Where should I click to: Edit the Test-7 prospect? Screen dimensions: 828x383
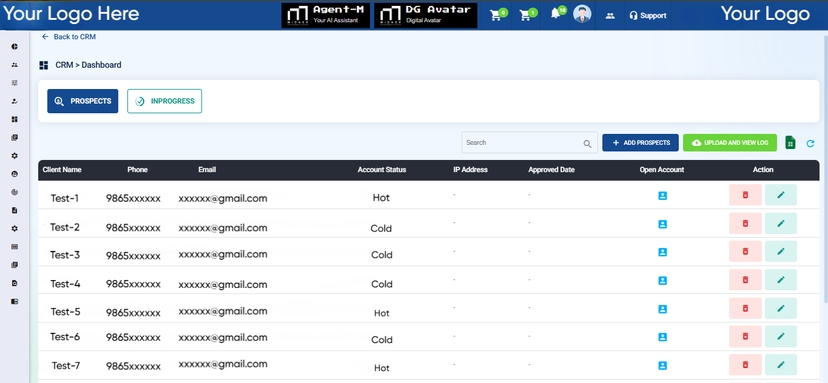point(781,365)
